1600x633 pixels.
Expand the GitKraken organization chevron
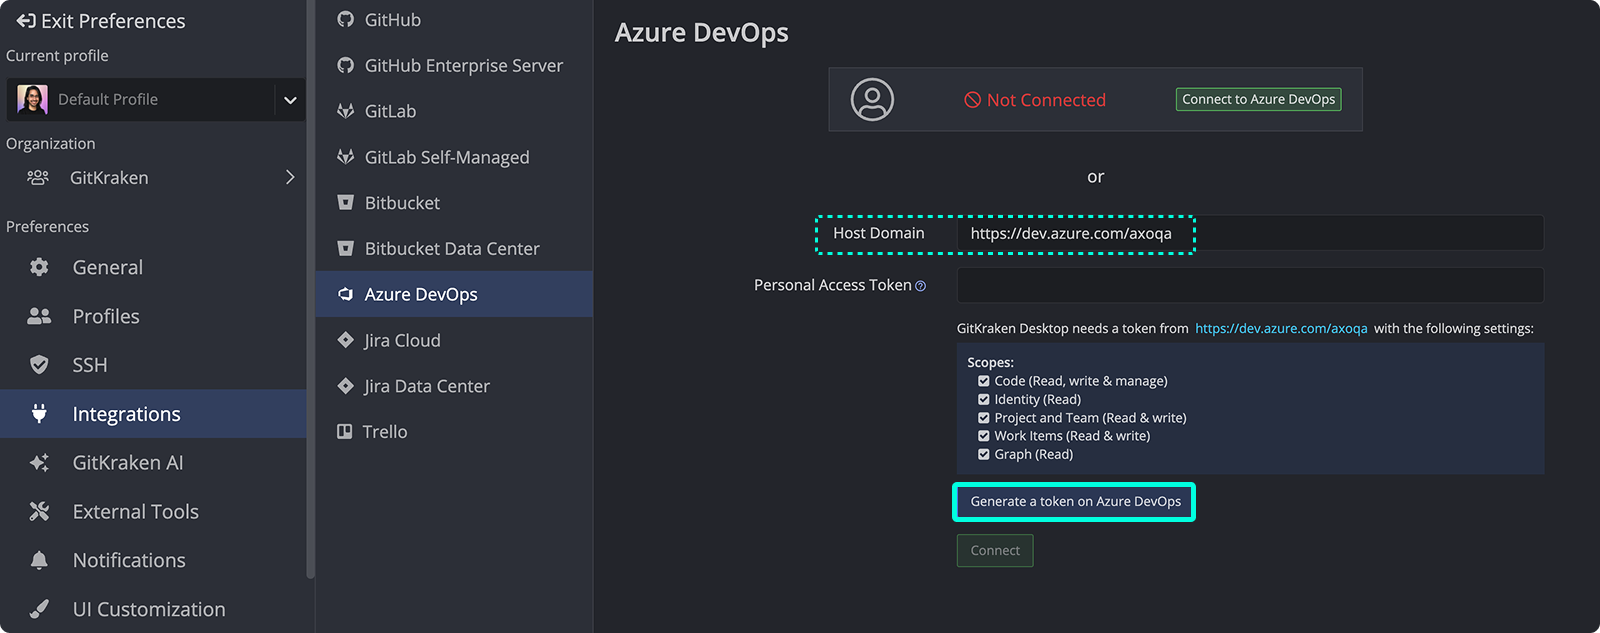pos(290,177)
